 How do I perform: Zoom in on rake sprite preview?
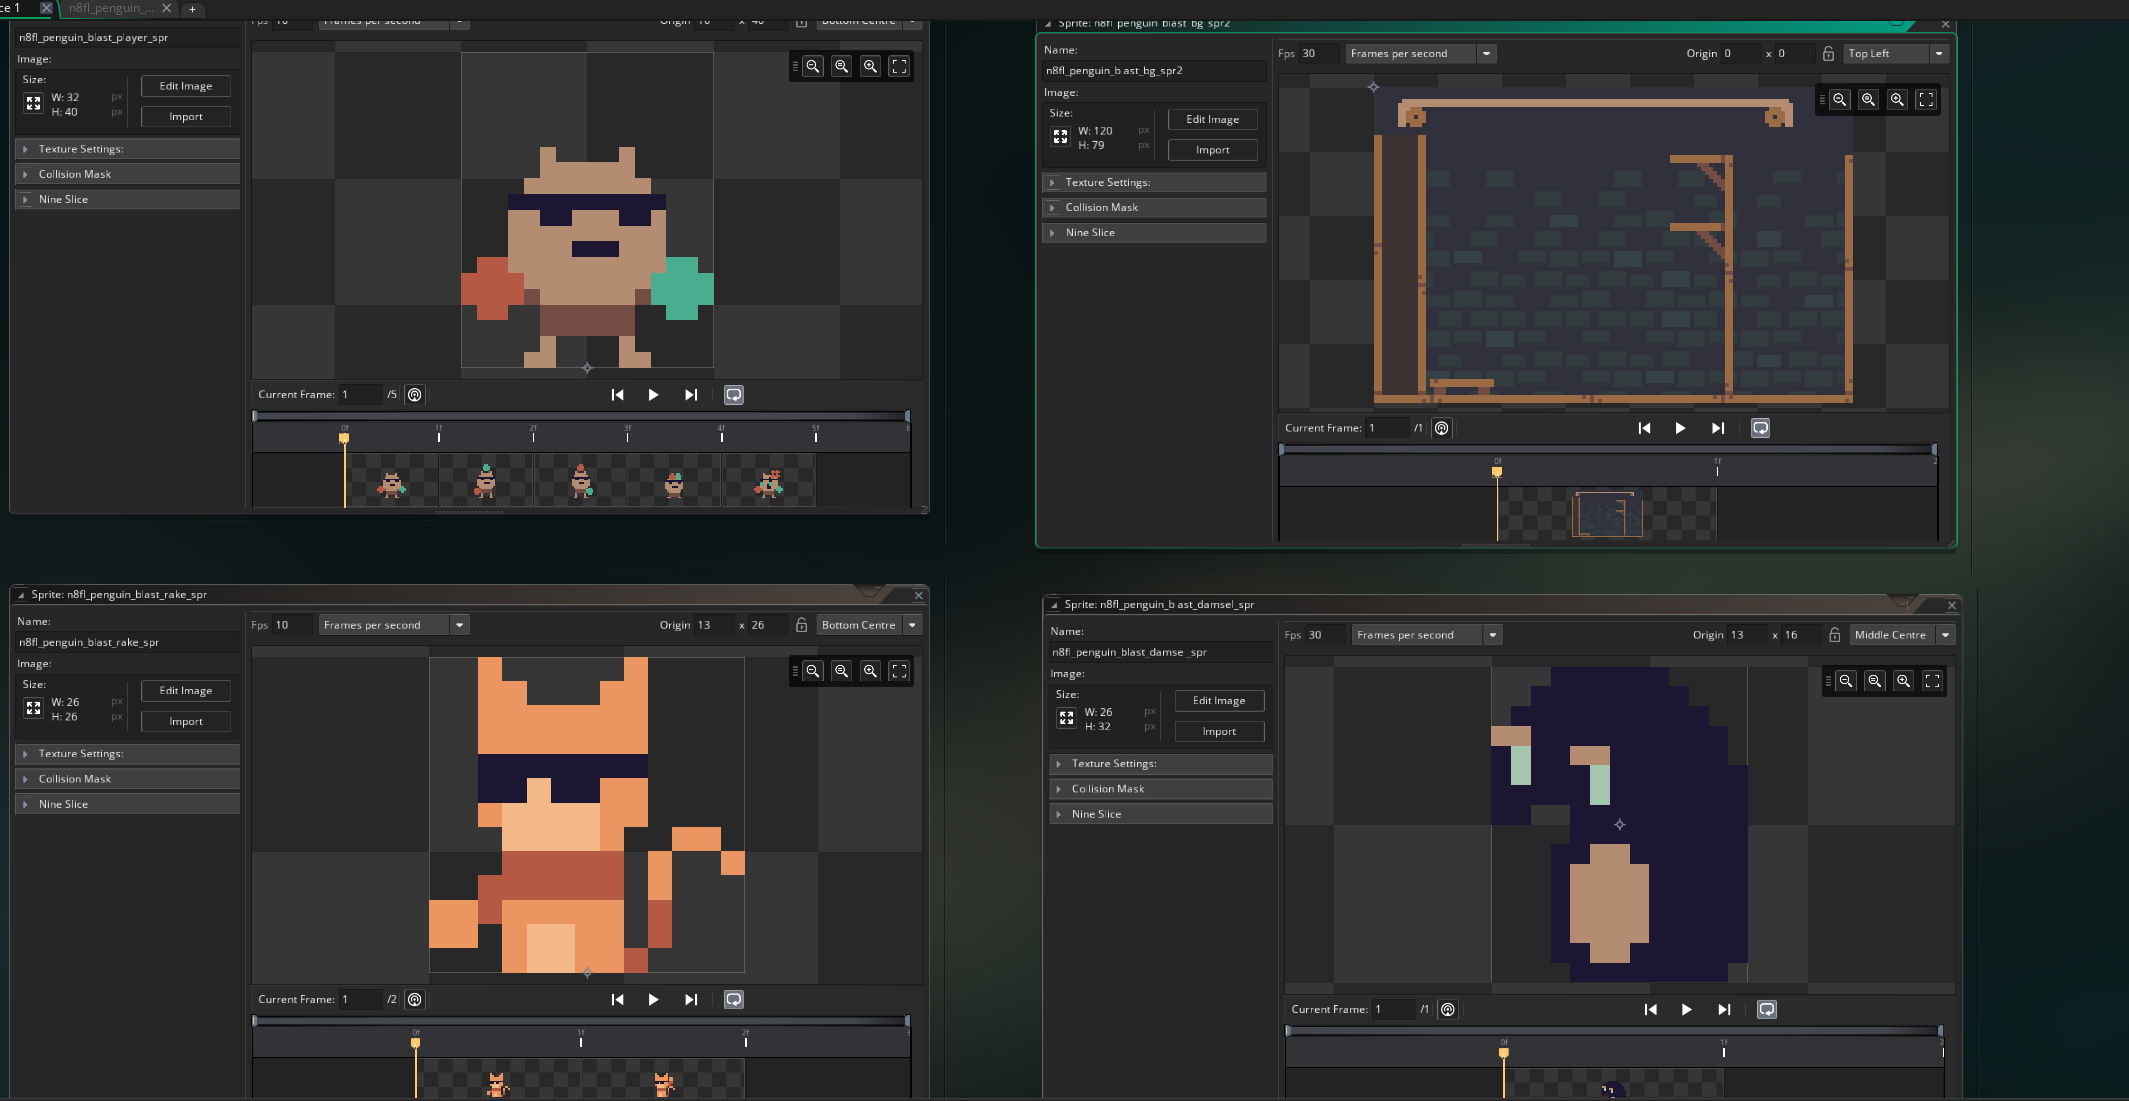871,671
